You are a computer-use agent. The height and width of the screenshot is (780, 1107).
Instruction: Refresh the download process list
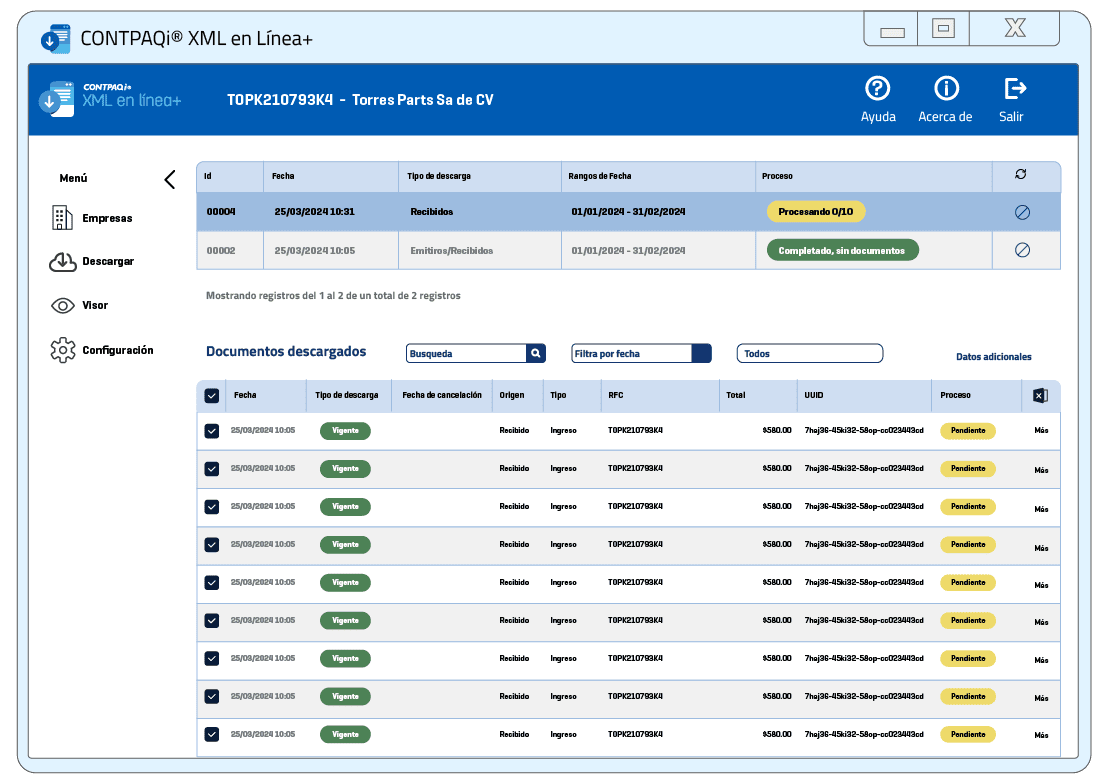tap(1020, 175)
